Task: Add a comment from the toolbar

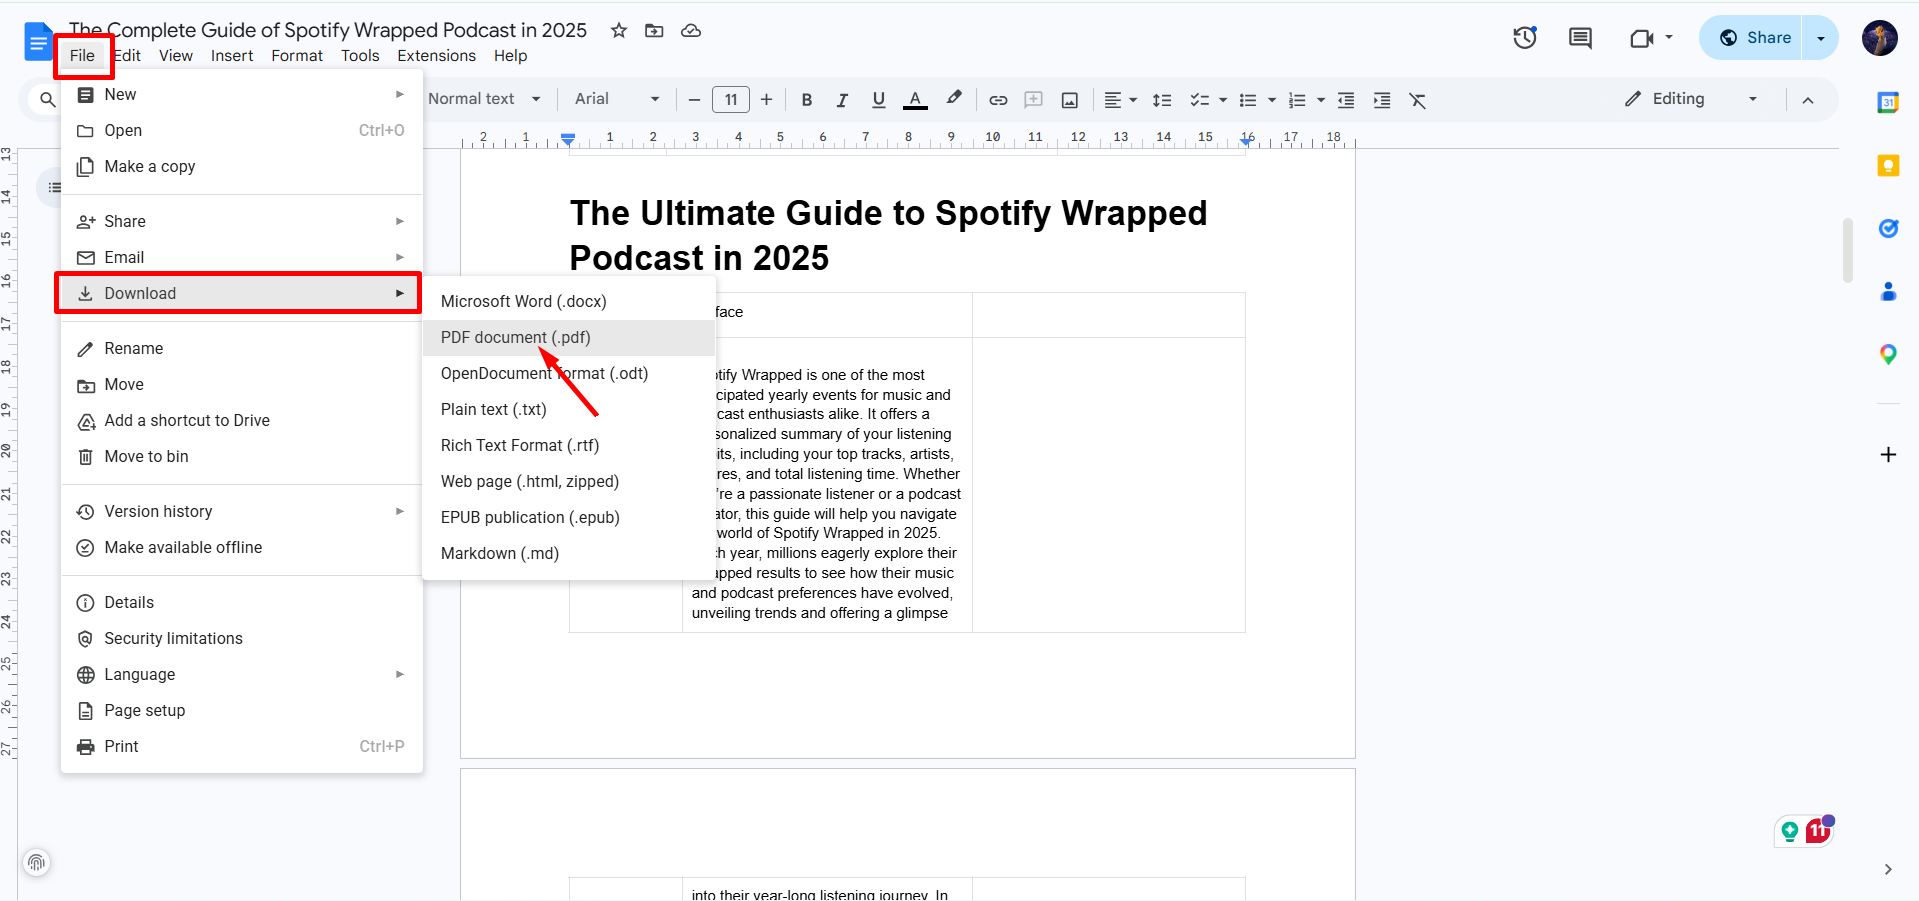Action: 1034,99
